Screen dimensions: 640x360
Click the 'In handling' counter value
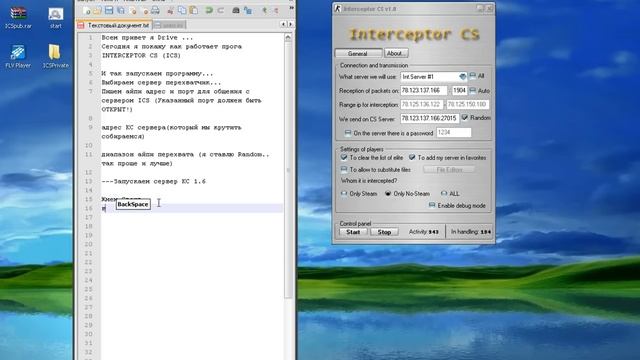[486, 232]
